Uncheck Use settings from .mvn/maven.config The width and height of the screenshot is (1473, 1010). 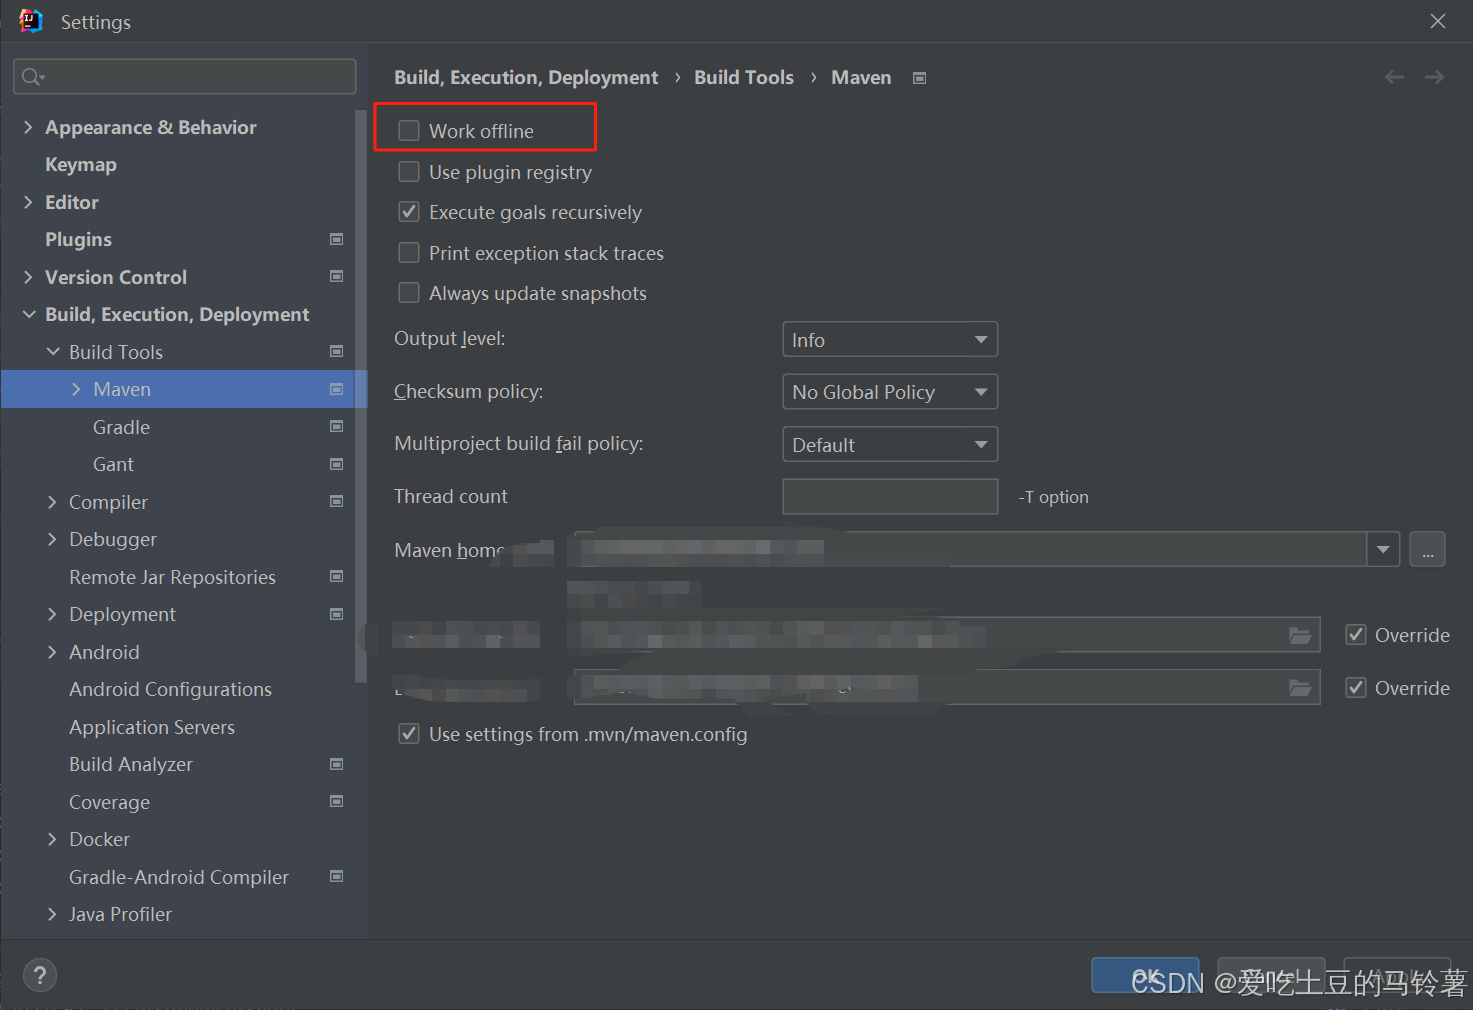coord(409,734)
